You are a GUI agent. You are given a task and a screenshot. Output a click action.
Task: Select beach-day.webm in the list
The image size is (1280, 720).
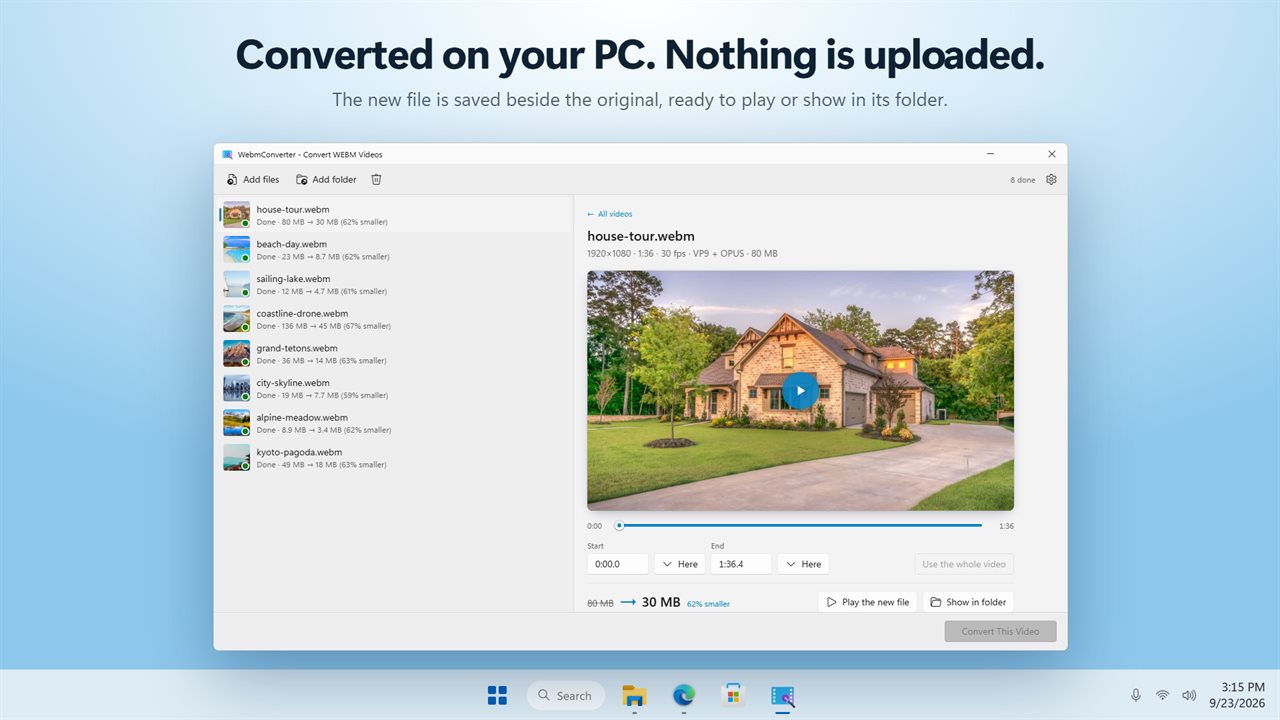click(395, 250)
